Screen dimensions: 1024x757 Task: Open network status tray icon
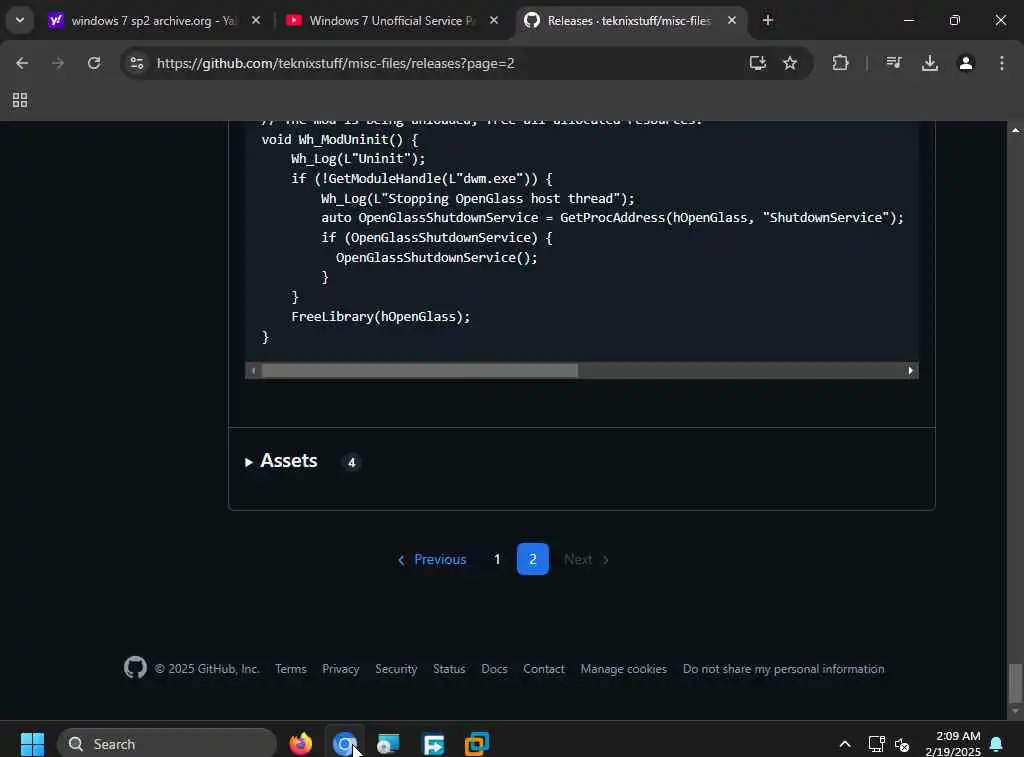pos(876,743)
